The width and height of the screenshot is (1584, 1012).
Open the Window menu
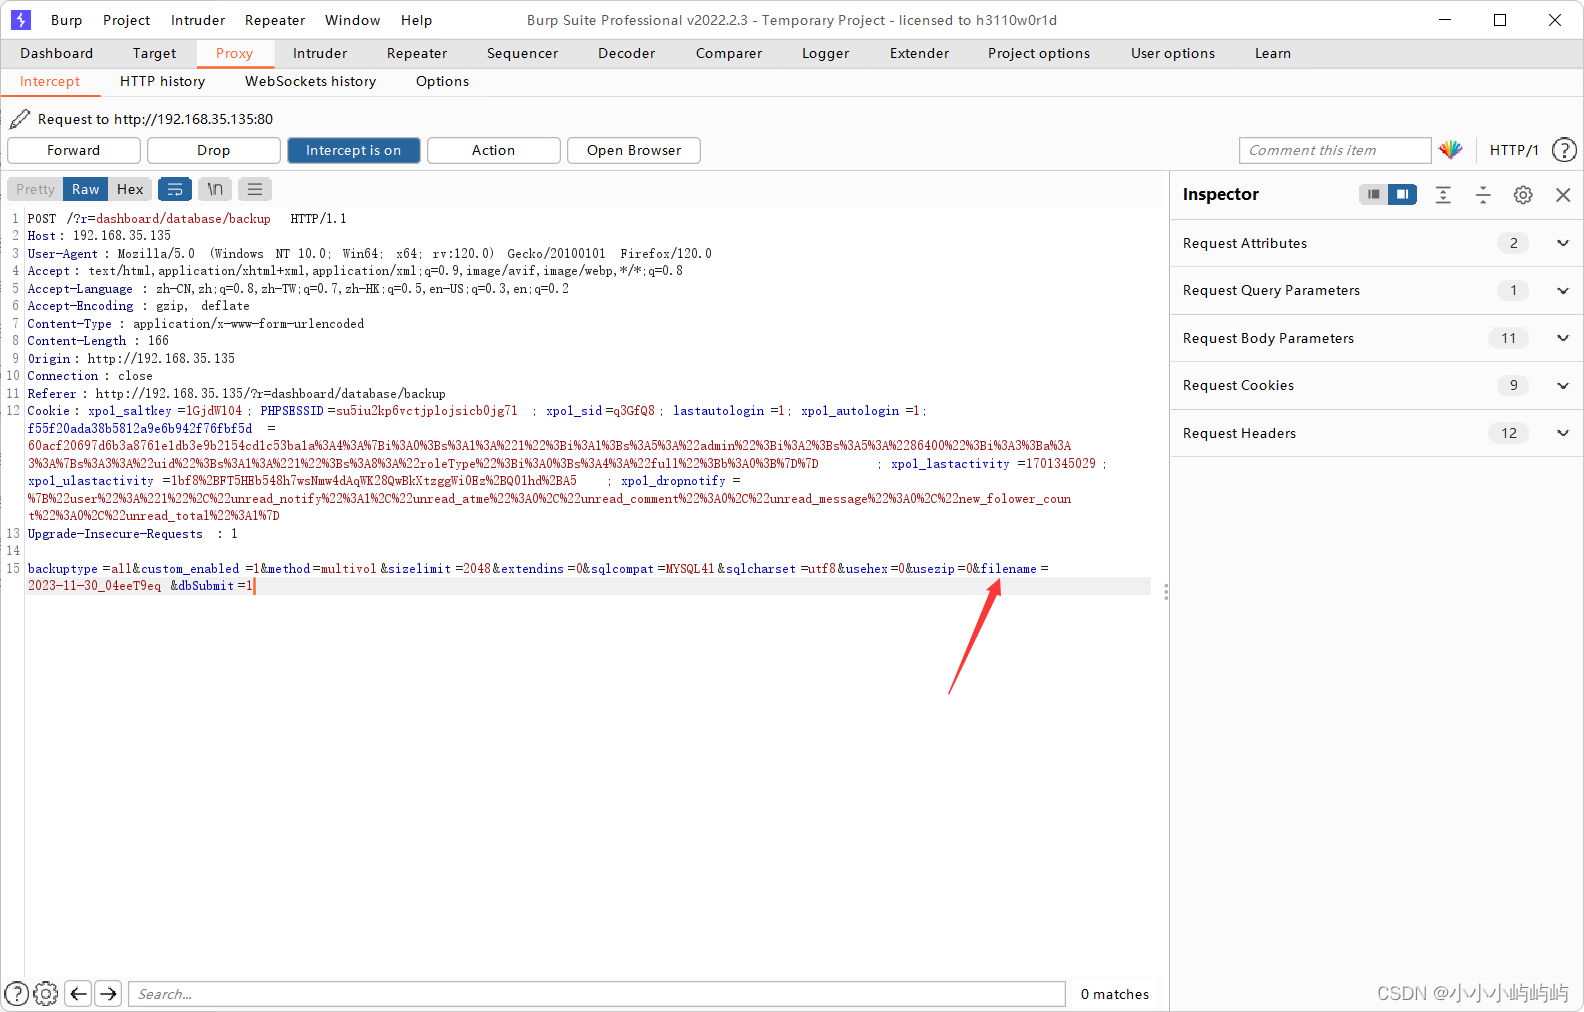click(x=353, y=20)
